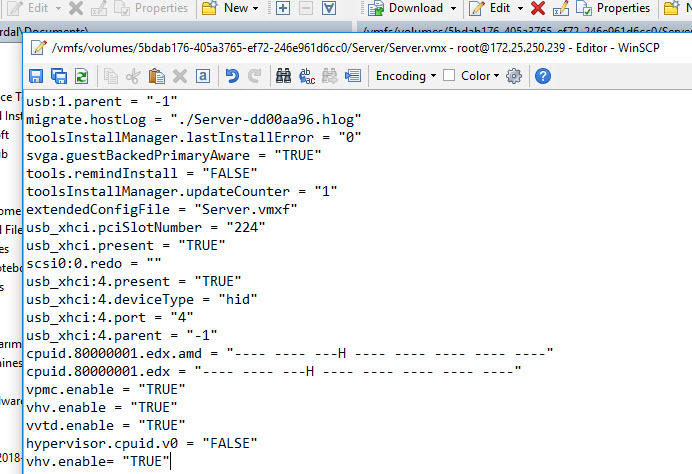The image size is (692, 474).
Task: Click the Undo arrow icon
Action: tap(232, 76)
